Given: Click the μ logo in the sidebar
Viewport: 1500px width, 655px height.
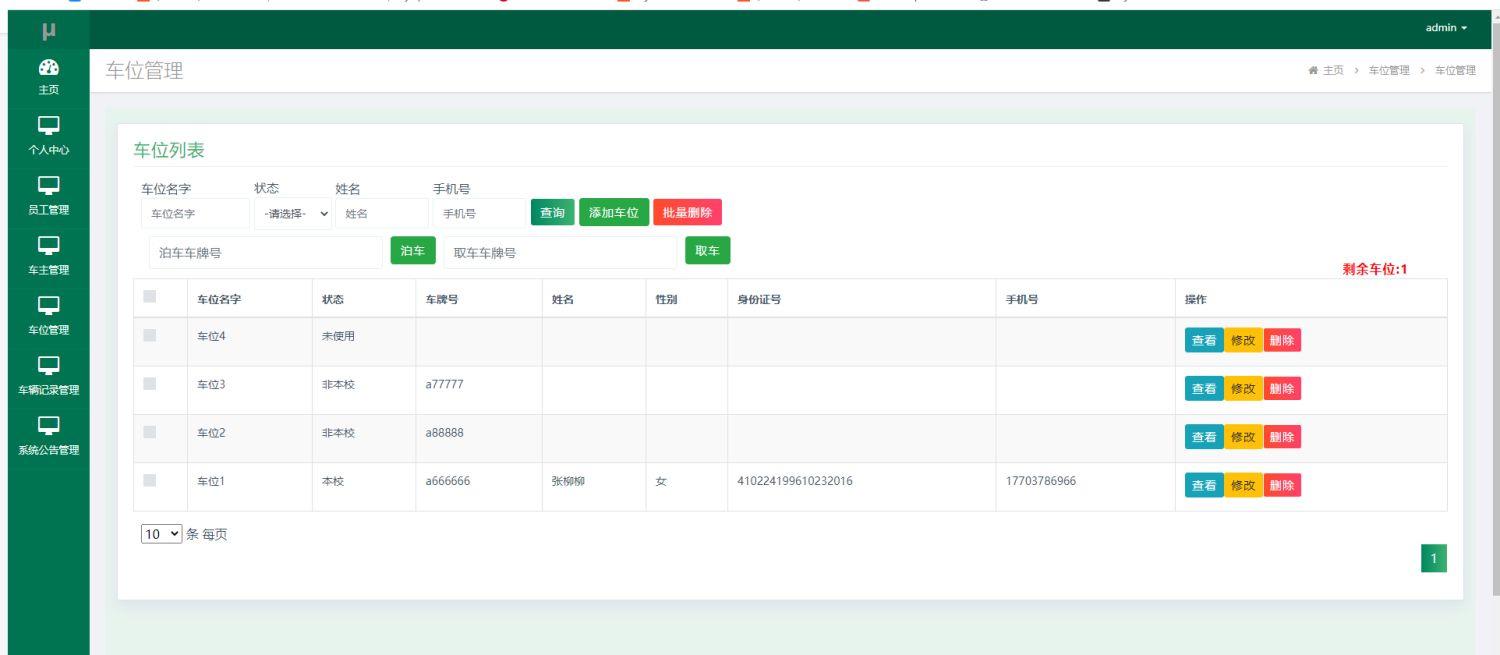Looking at the screenshot, I should click(48, 31).
